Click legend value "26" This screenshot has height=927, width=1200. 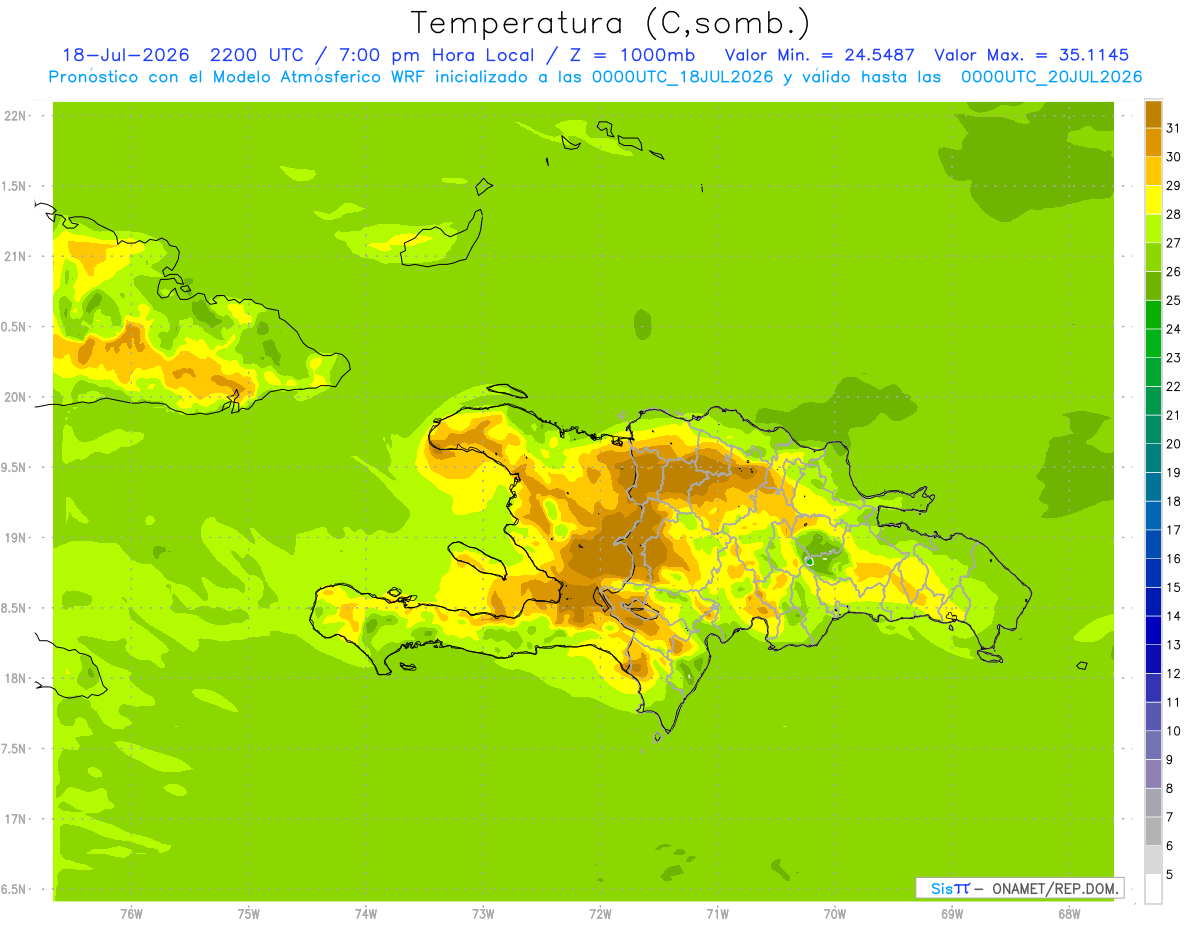click(x=1173, y=272)
